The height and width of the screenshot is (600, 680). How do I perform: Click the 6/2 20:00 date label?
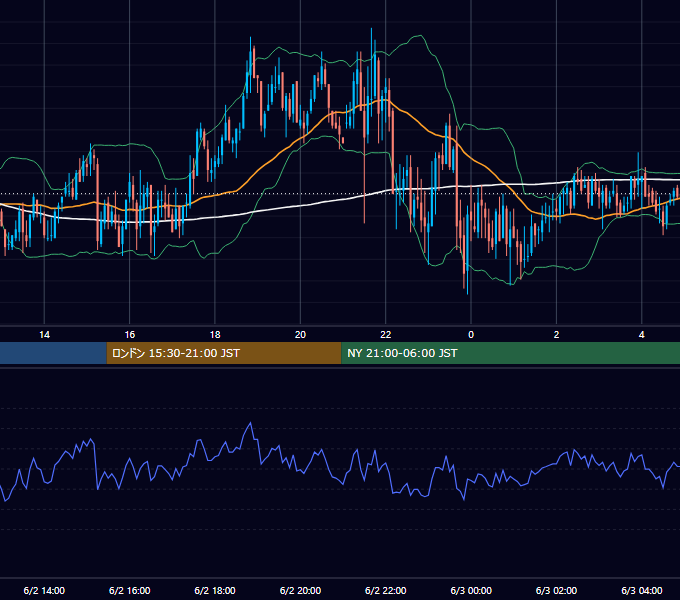click(x=300, y=590)
